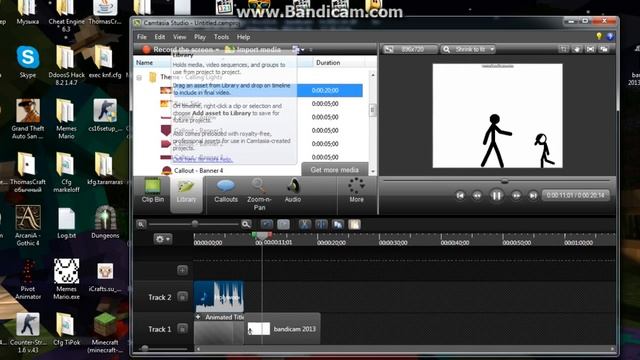The image size is (640, 360).
Task: Open the Skype desktop shortcut
Action: pos(28,61)
